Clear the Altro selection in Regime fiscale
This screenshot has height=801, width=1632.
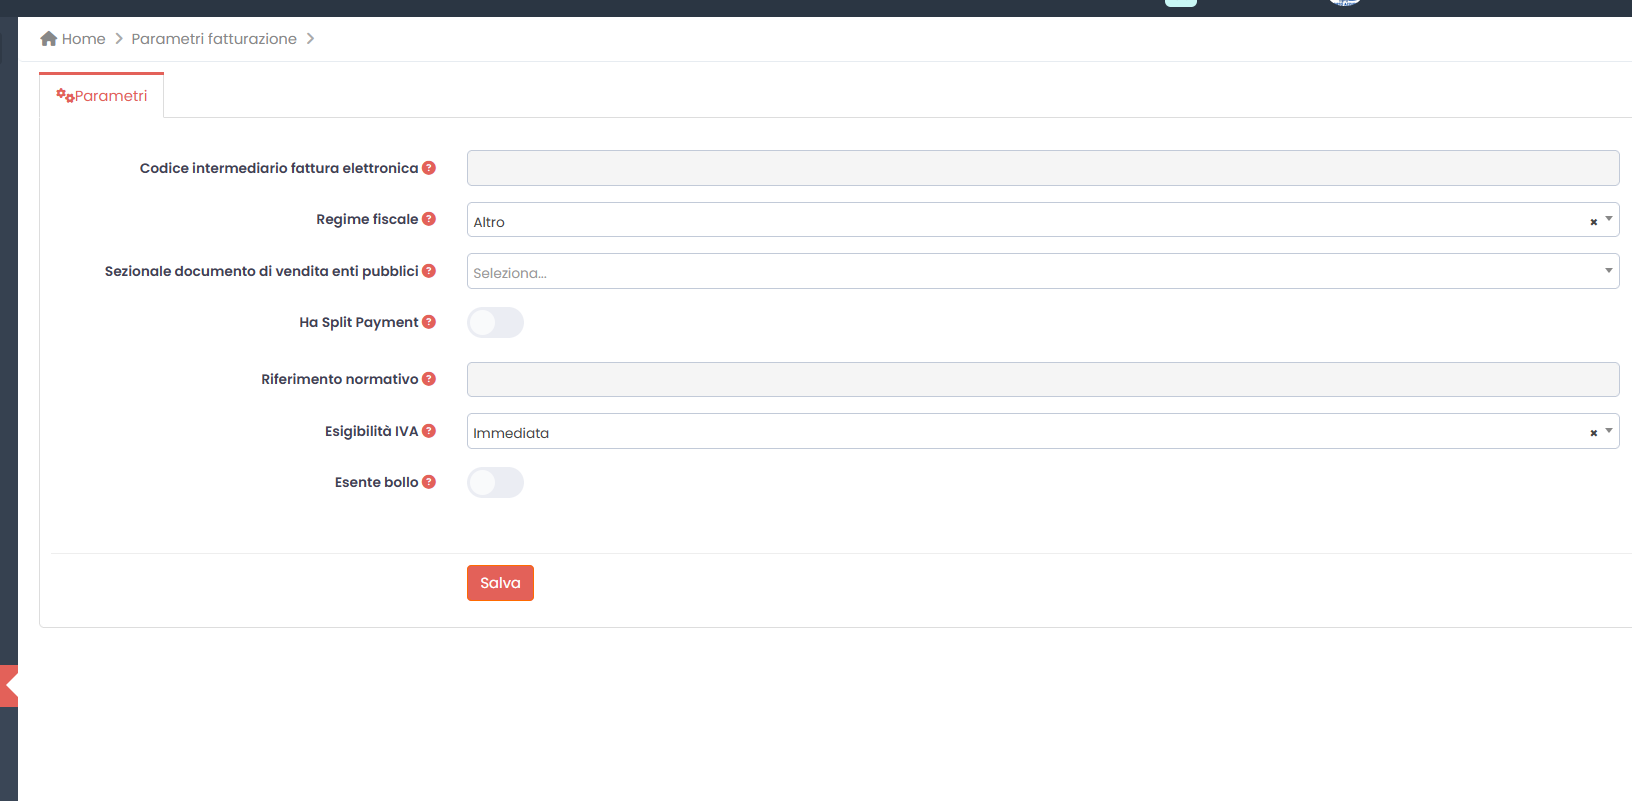(1593, 222)
